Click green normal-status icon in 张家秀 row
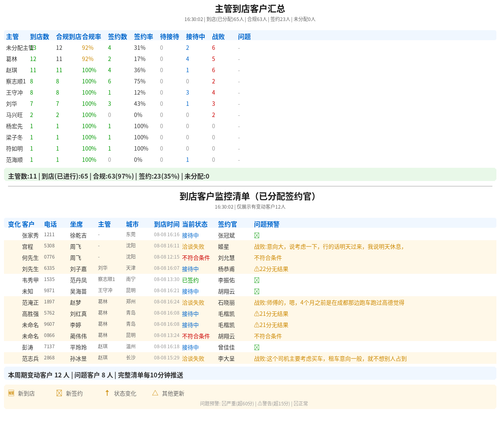Image resolution: width=500 pixels, height=426 pixels. pos(257,235)
